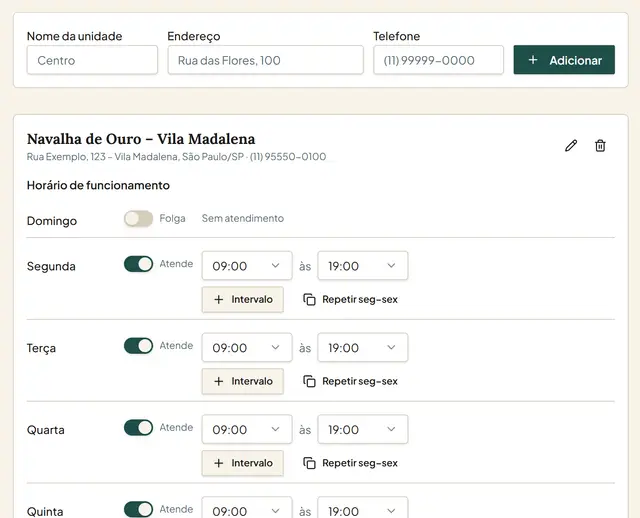Click the Folga label next to Domingo
The image size is (640, 518).
click(172, 218)
